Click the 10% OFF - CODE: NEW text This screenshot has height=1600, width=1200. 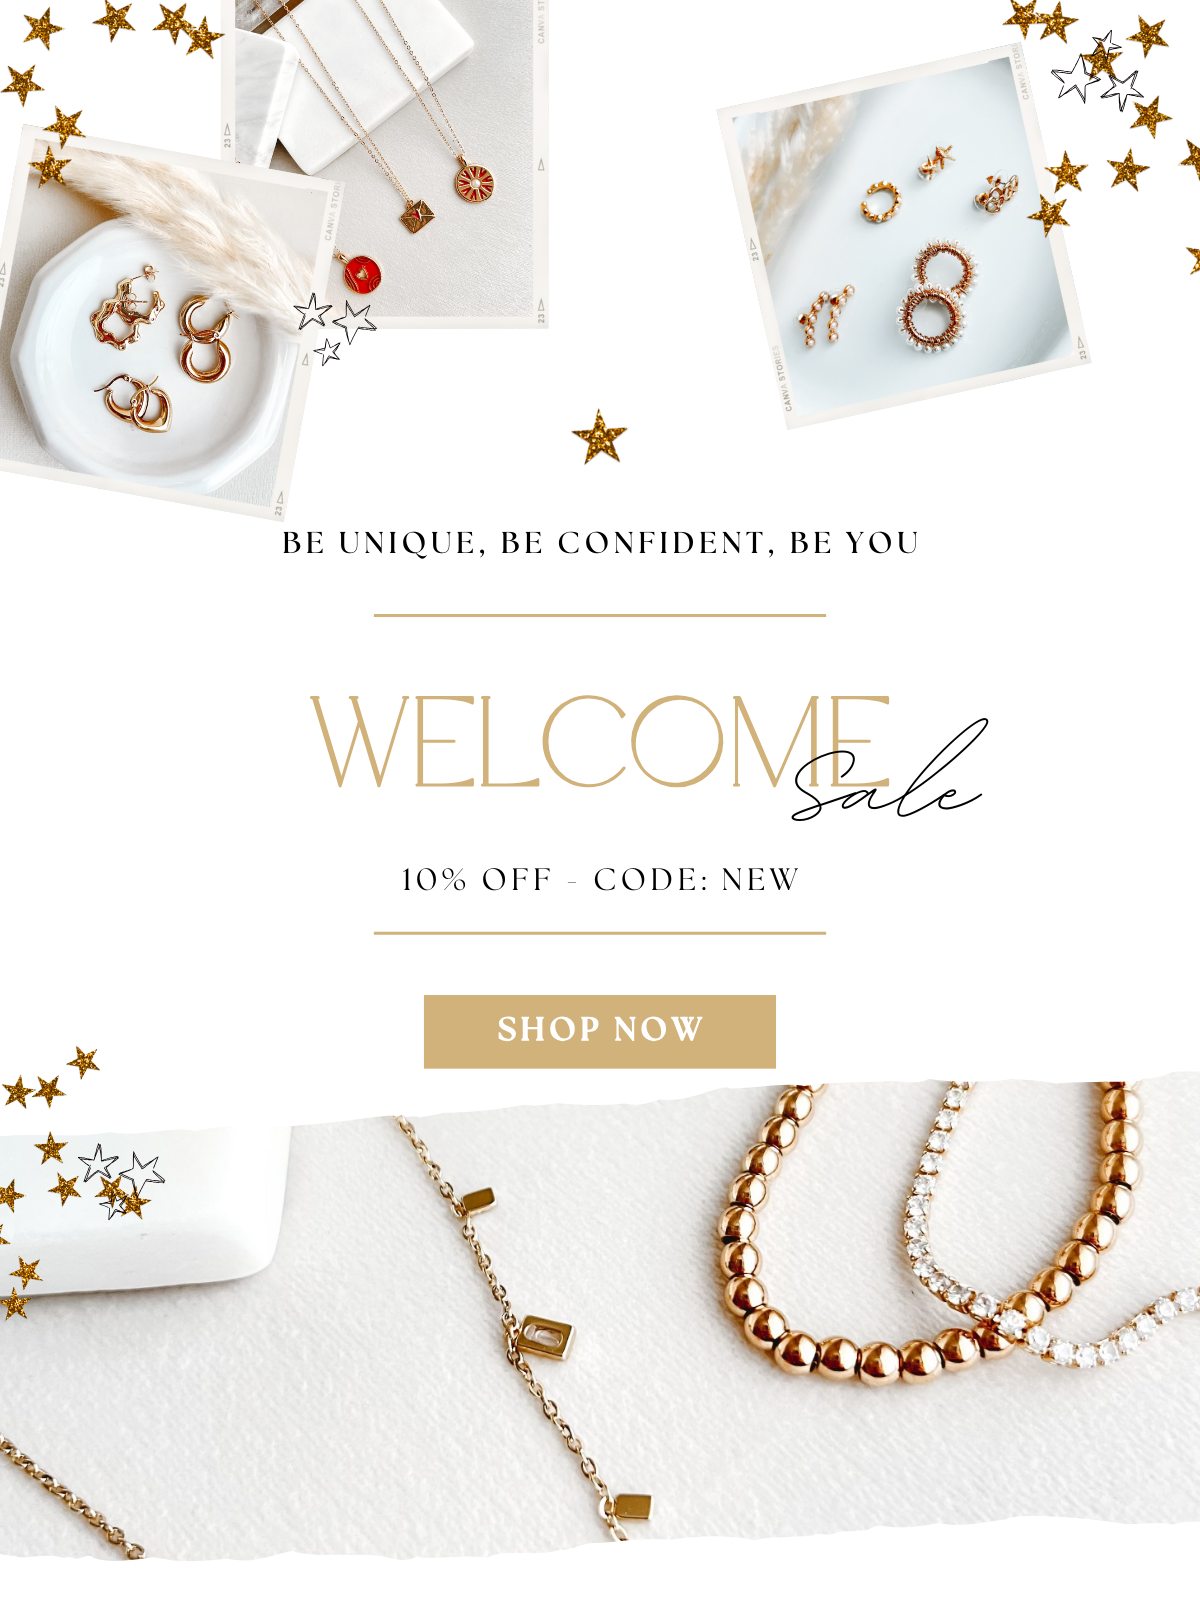600,880
